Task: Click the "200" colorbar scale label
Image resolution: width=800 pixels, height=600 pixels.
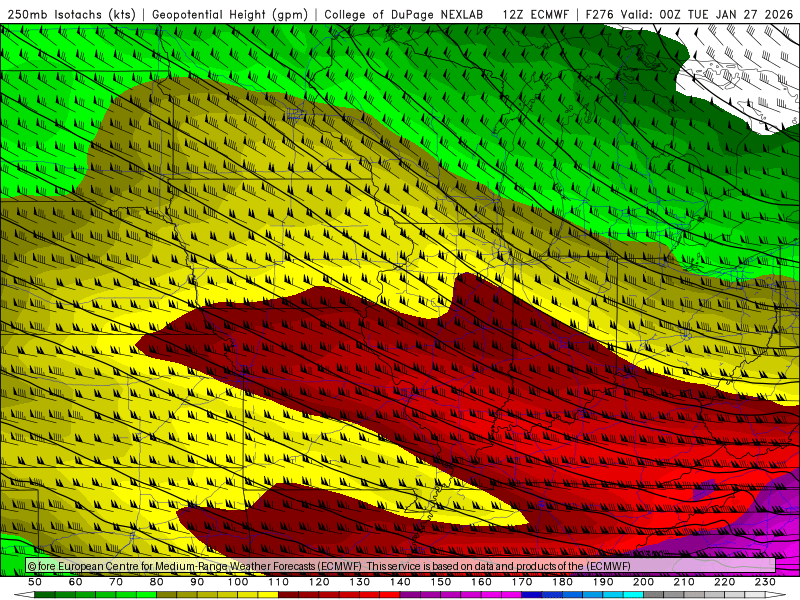Action: point(643,582)
